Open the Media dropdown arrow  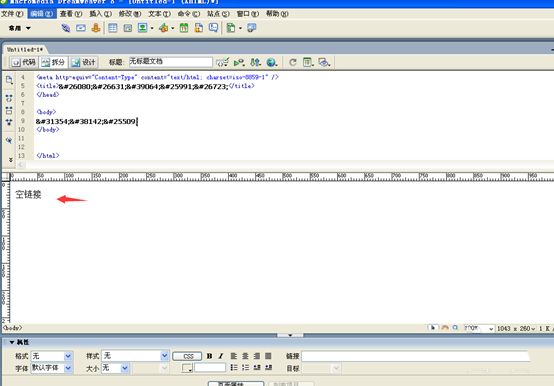pyautogui.click(x=173, y=28)
